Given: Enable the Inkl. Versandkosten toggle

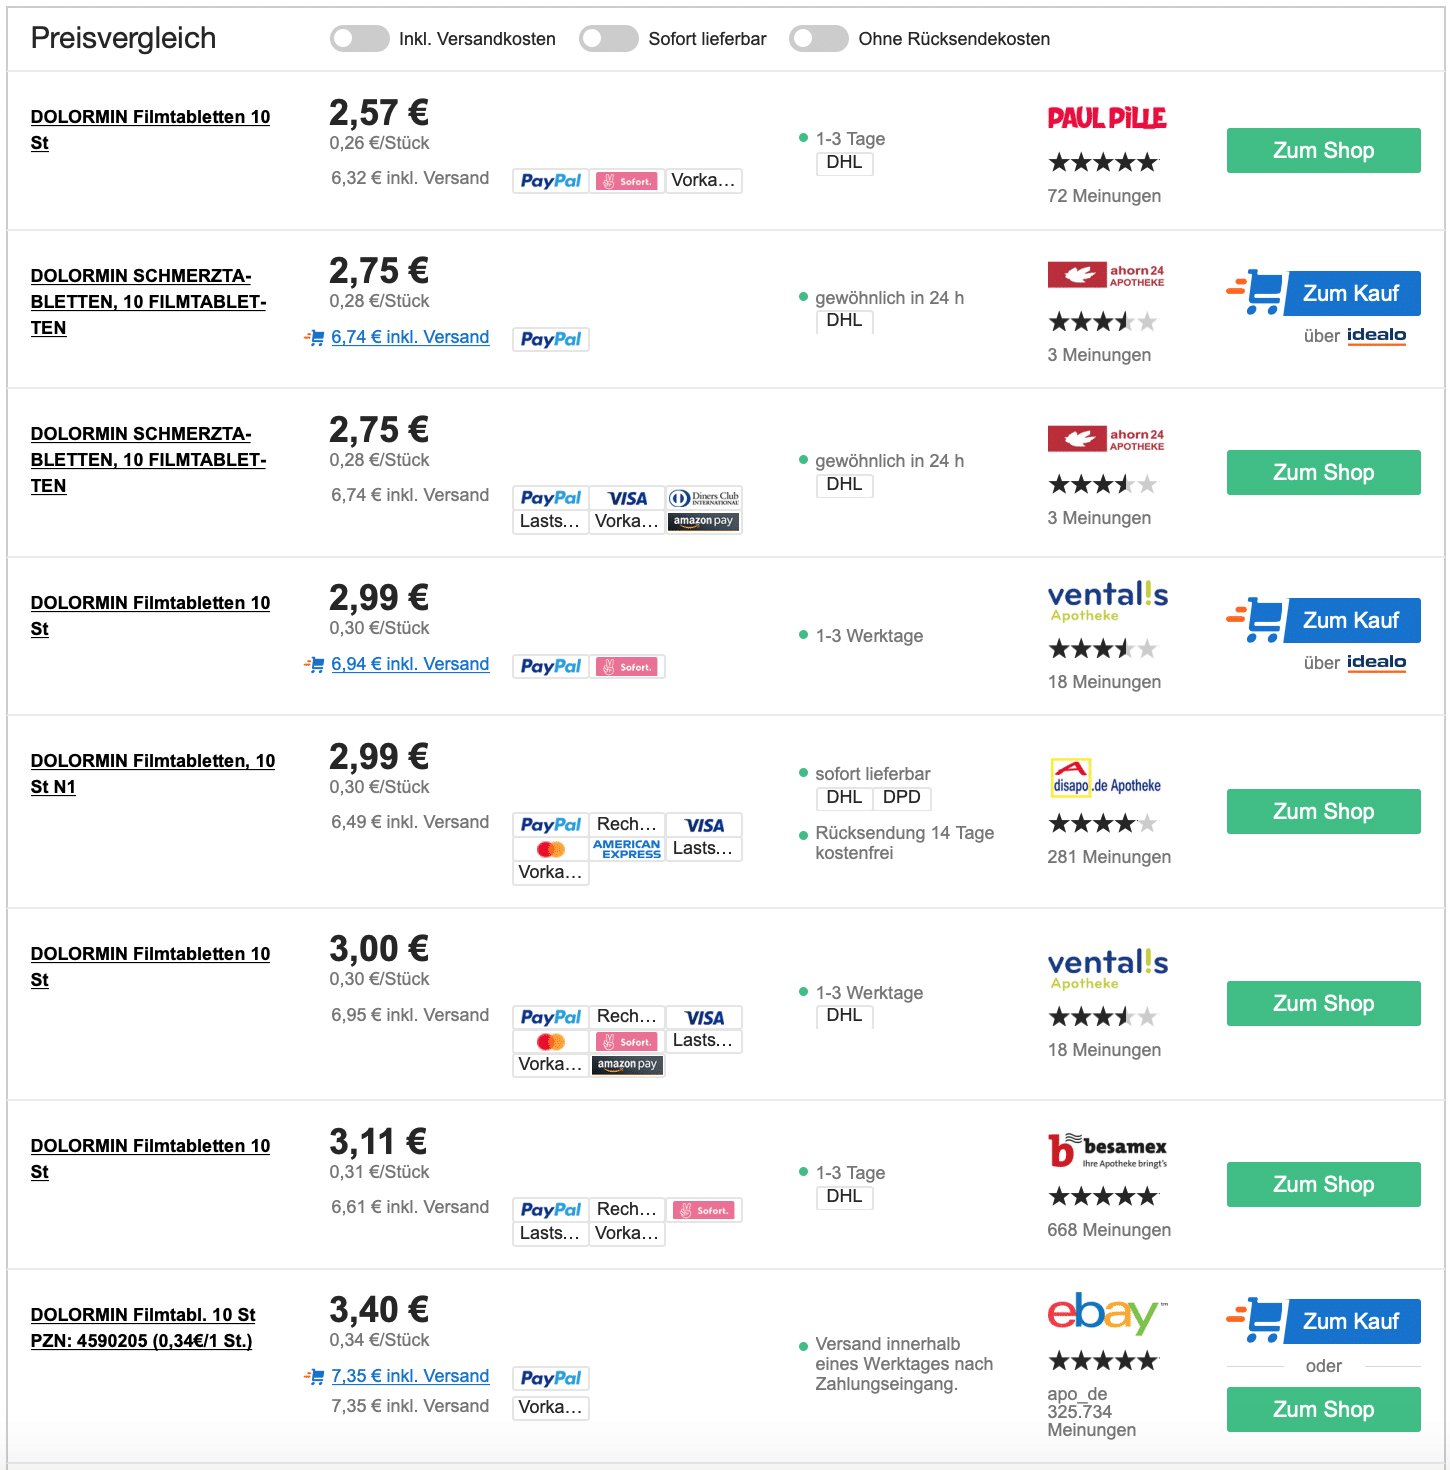Looking at the screenshot, I should pos(359,39).
